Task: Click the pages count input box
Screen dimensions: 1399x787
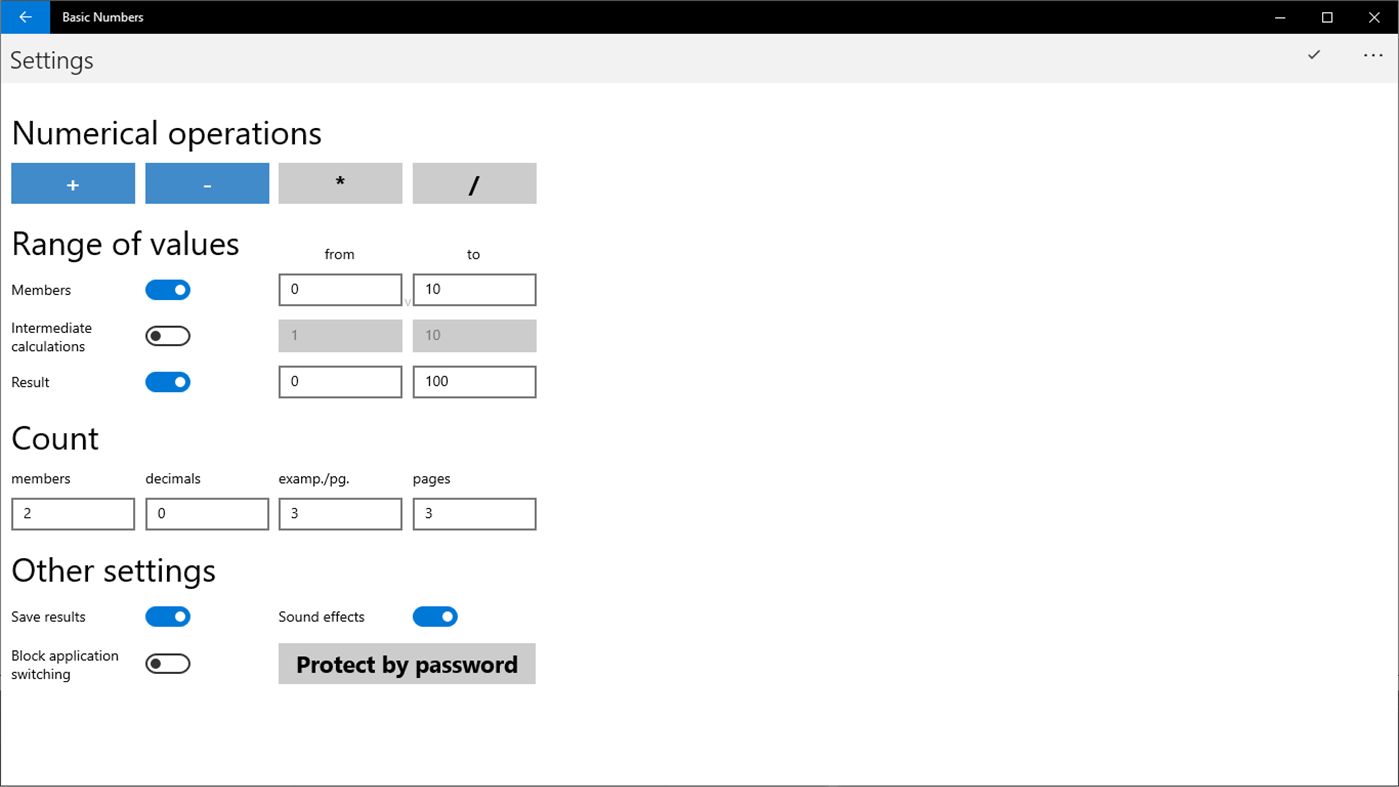Action: [x=474, y=514]
